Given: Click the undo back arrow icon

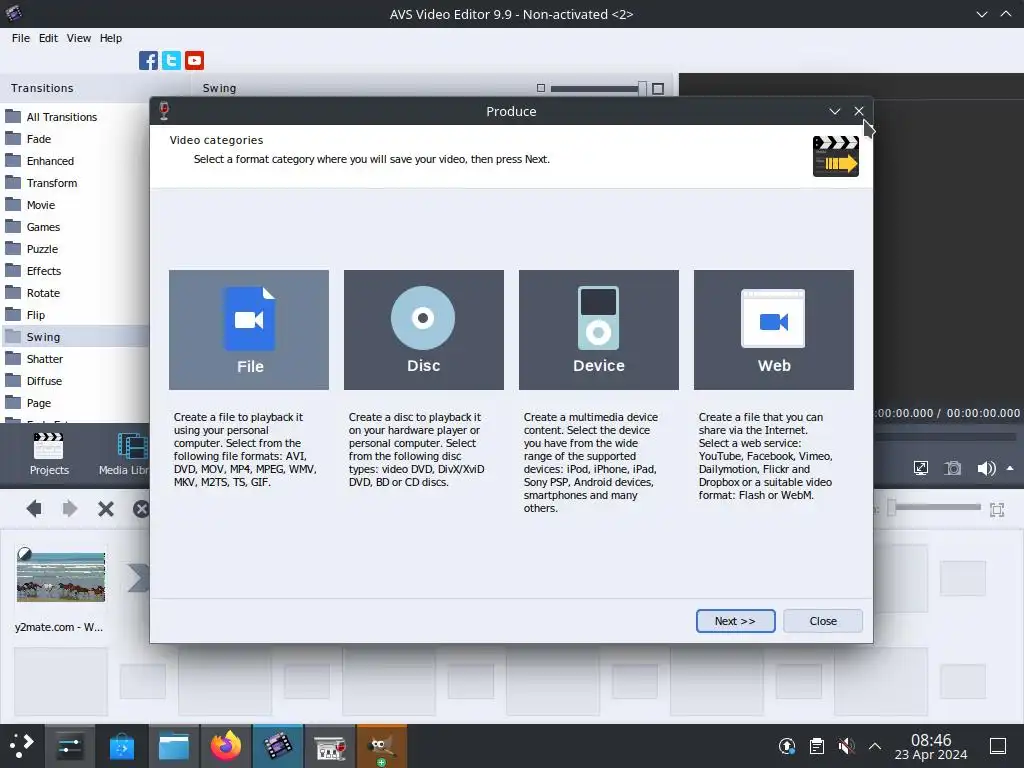Looking at the screenshot, I should click(x=34, y=509).
